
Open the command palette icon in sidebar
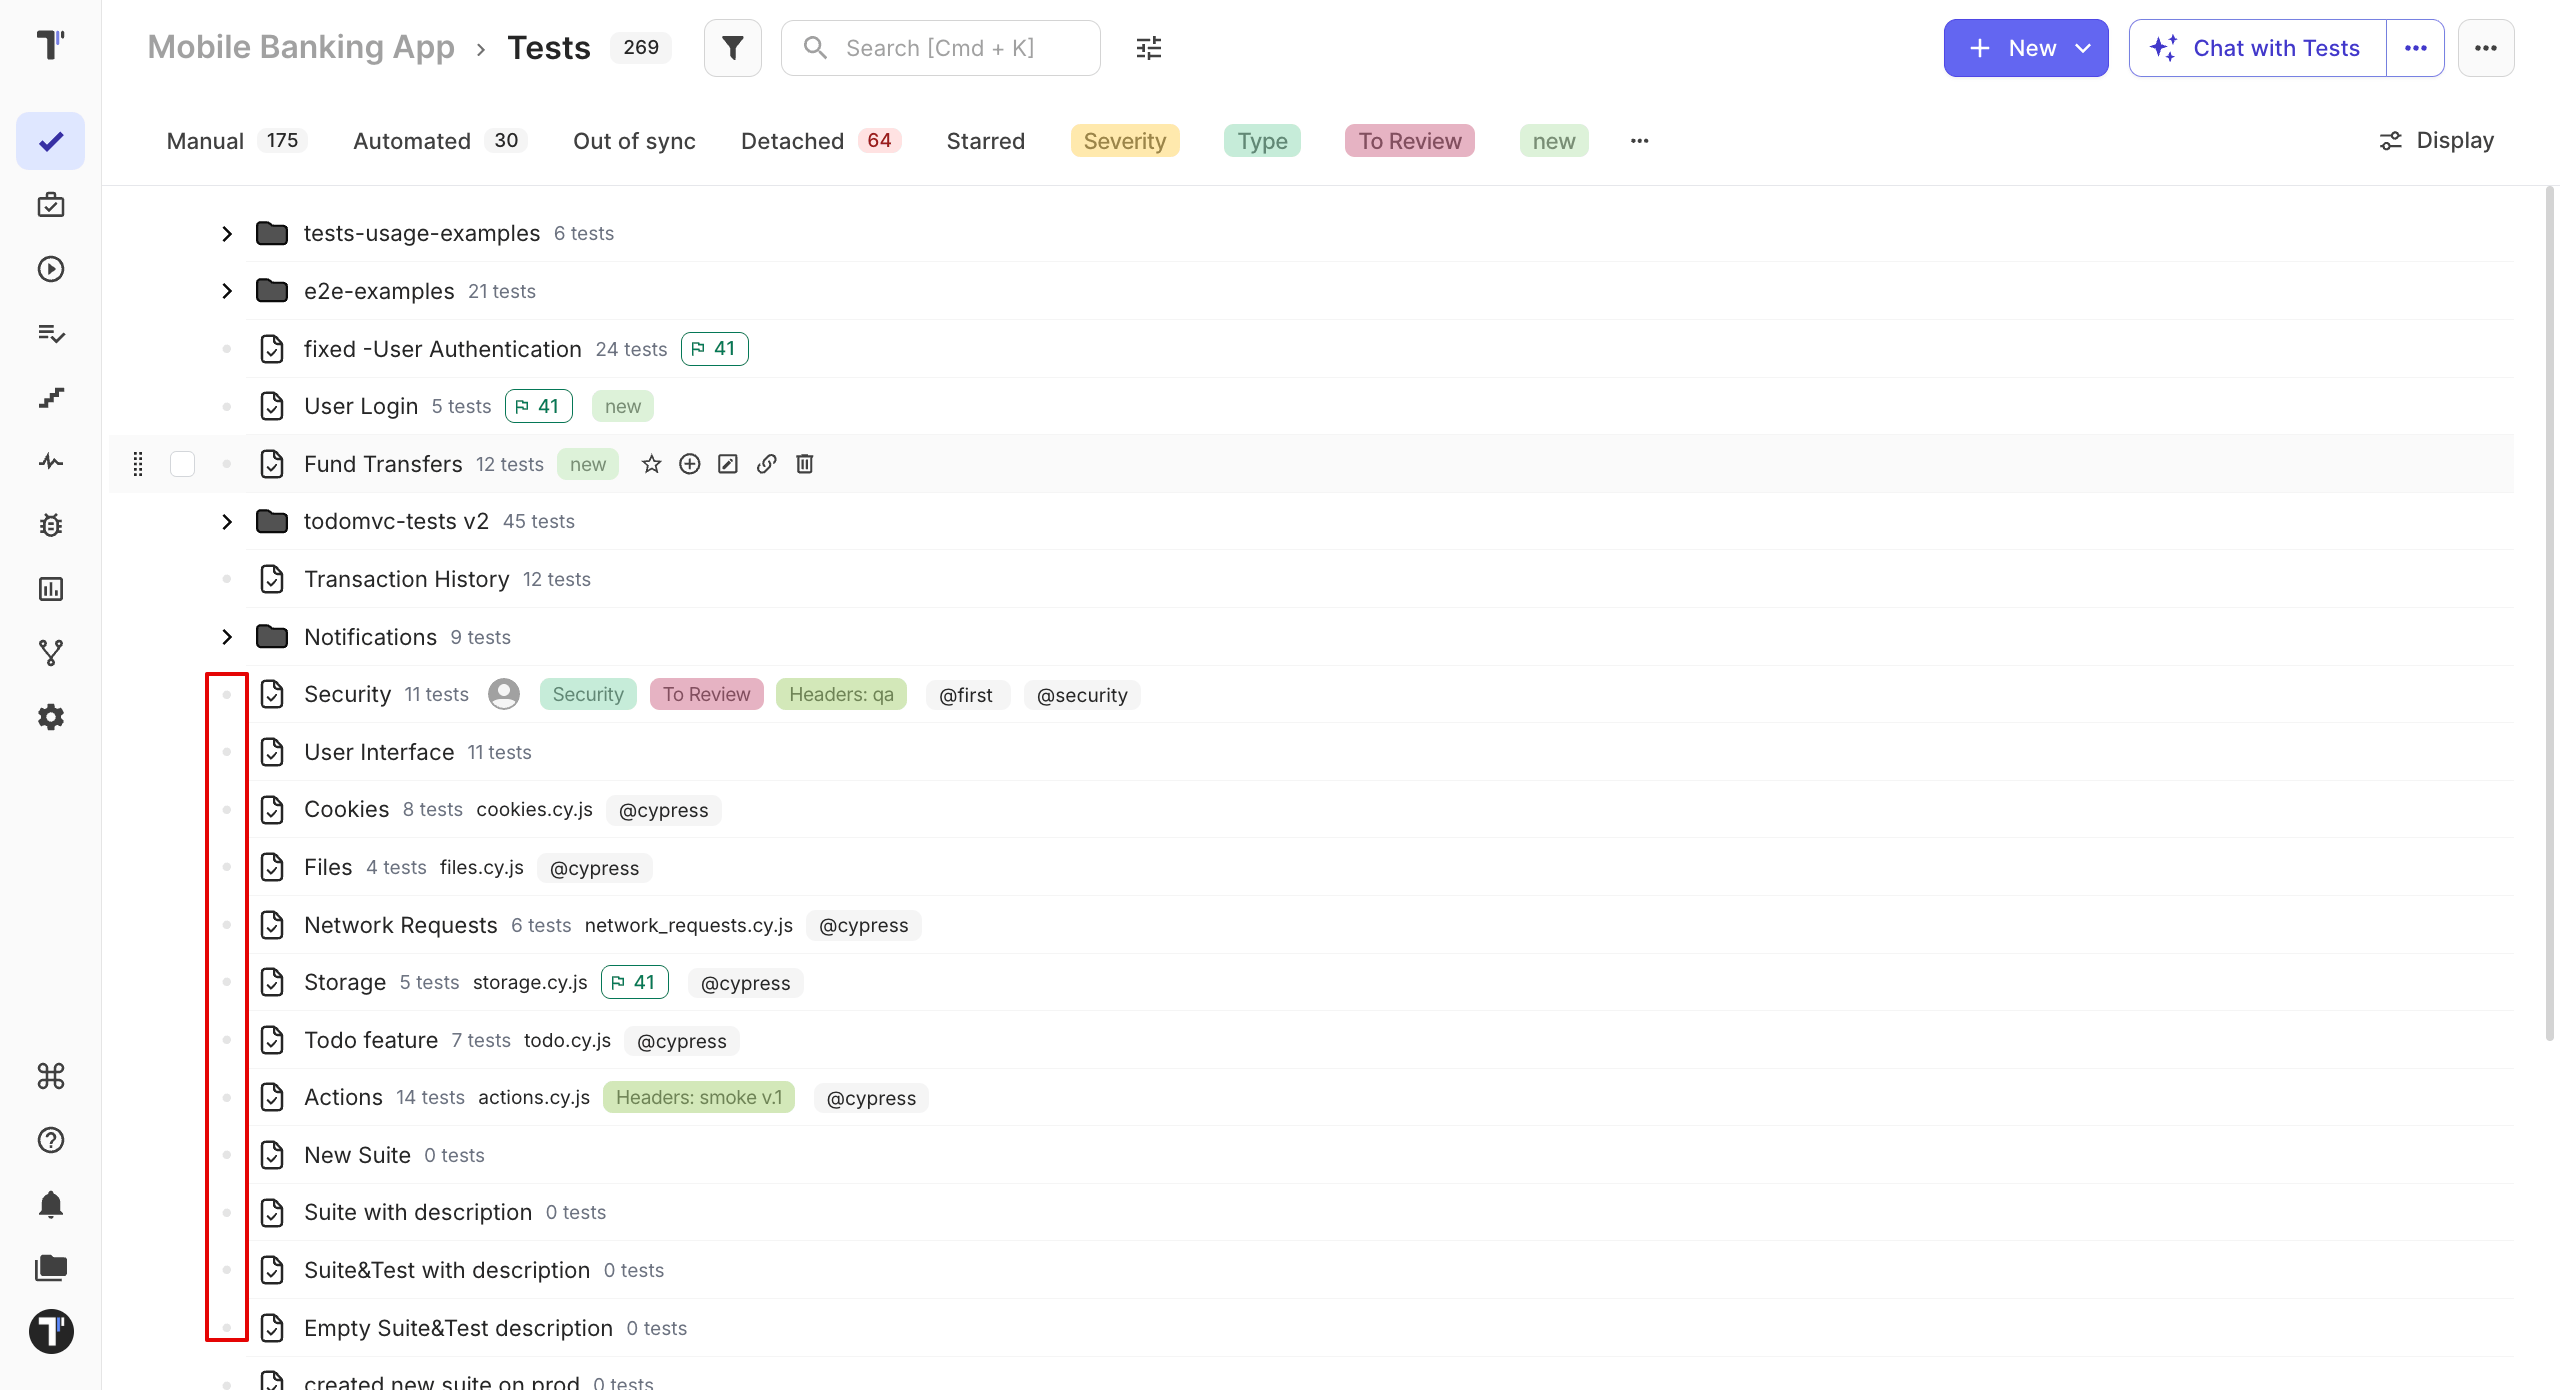51,1076
